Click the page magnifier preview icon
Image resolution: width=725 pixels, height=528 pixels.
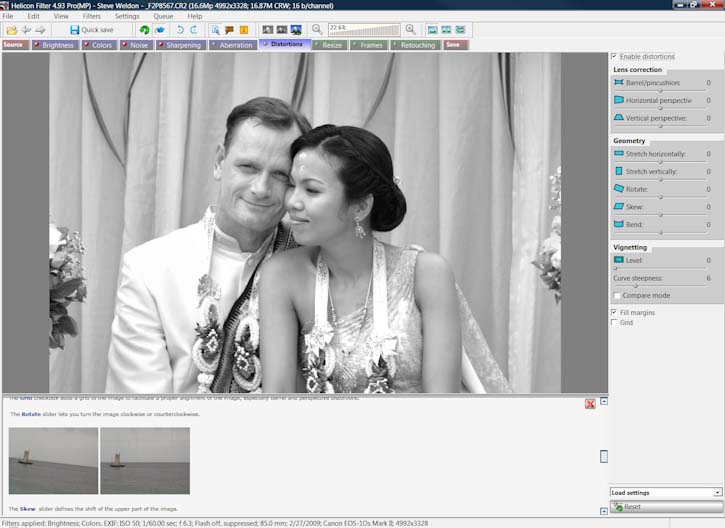(x=215, y=30)
